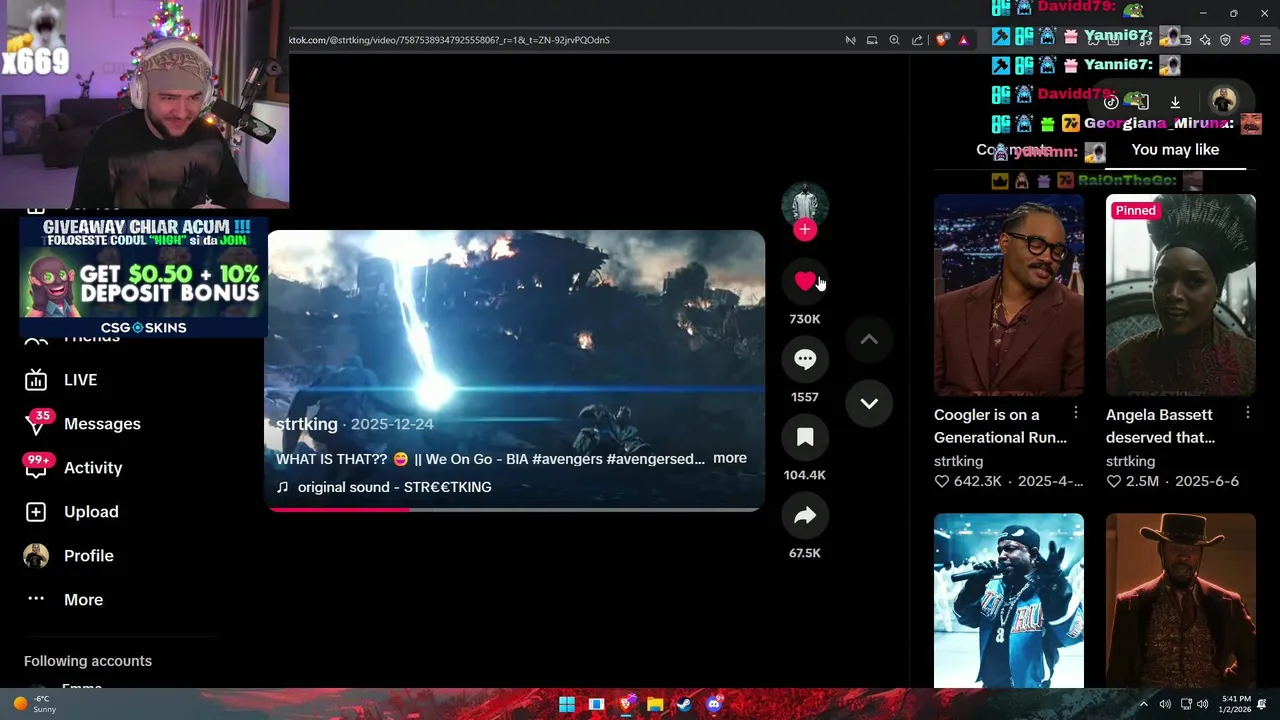This screenshot has width=1280, height=720.
Task: Click the video date 2025-12-24
Action: pyautogui.click(x=392, y=424)
